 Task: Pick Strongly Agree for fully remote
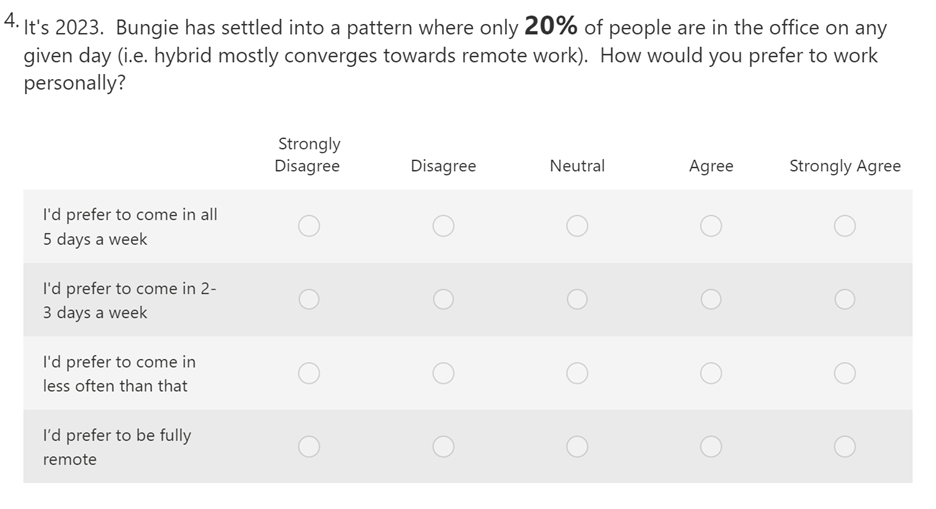(844, 446)
